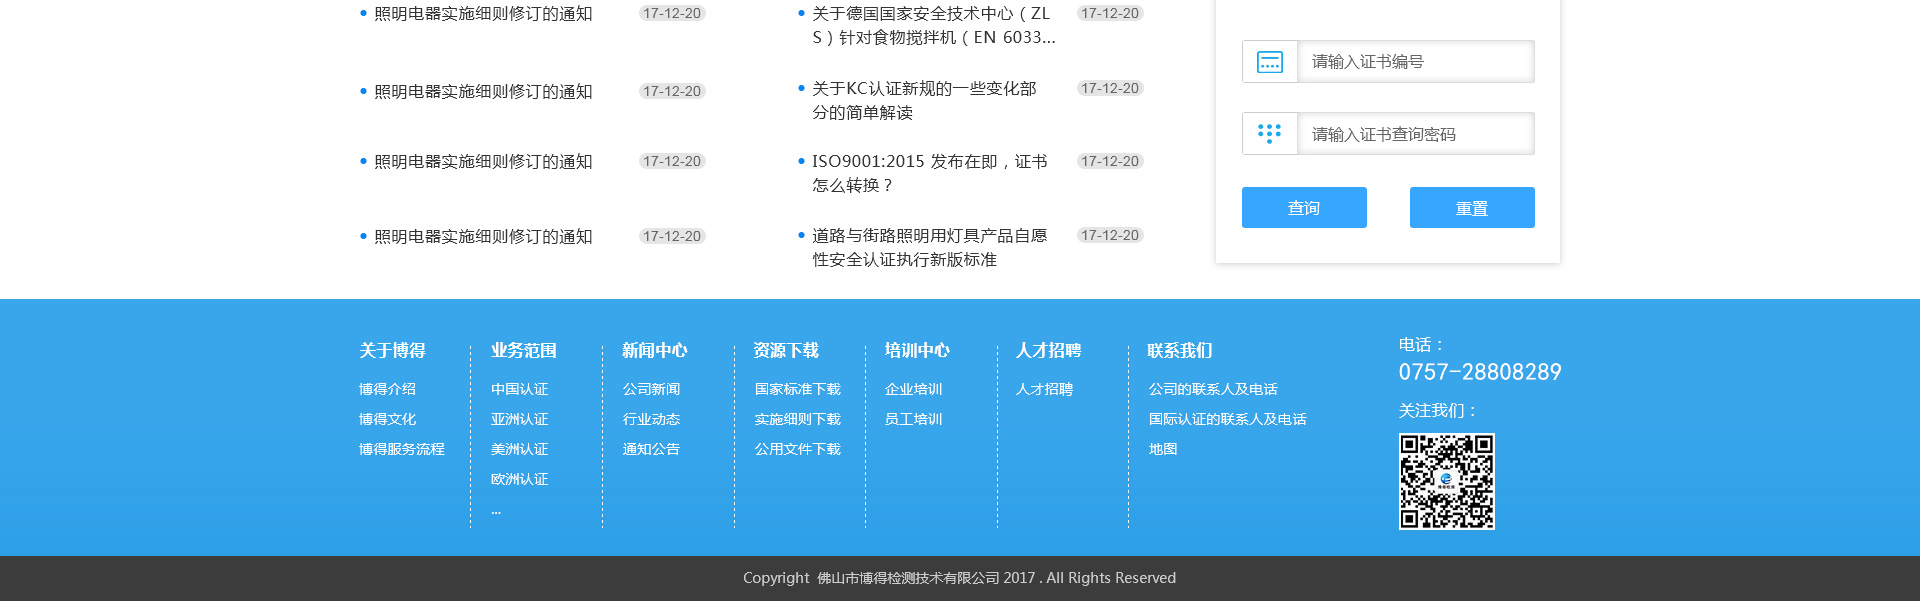Click the 请输入证书编号 input field

click(x=1414, y=62)
